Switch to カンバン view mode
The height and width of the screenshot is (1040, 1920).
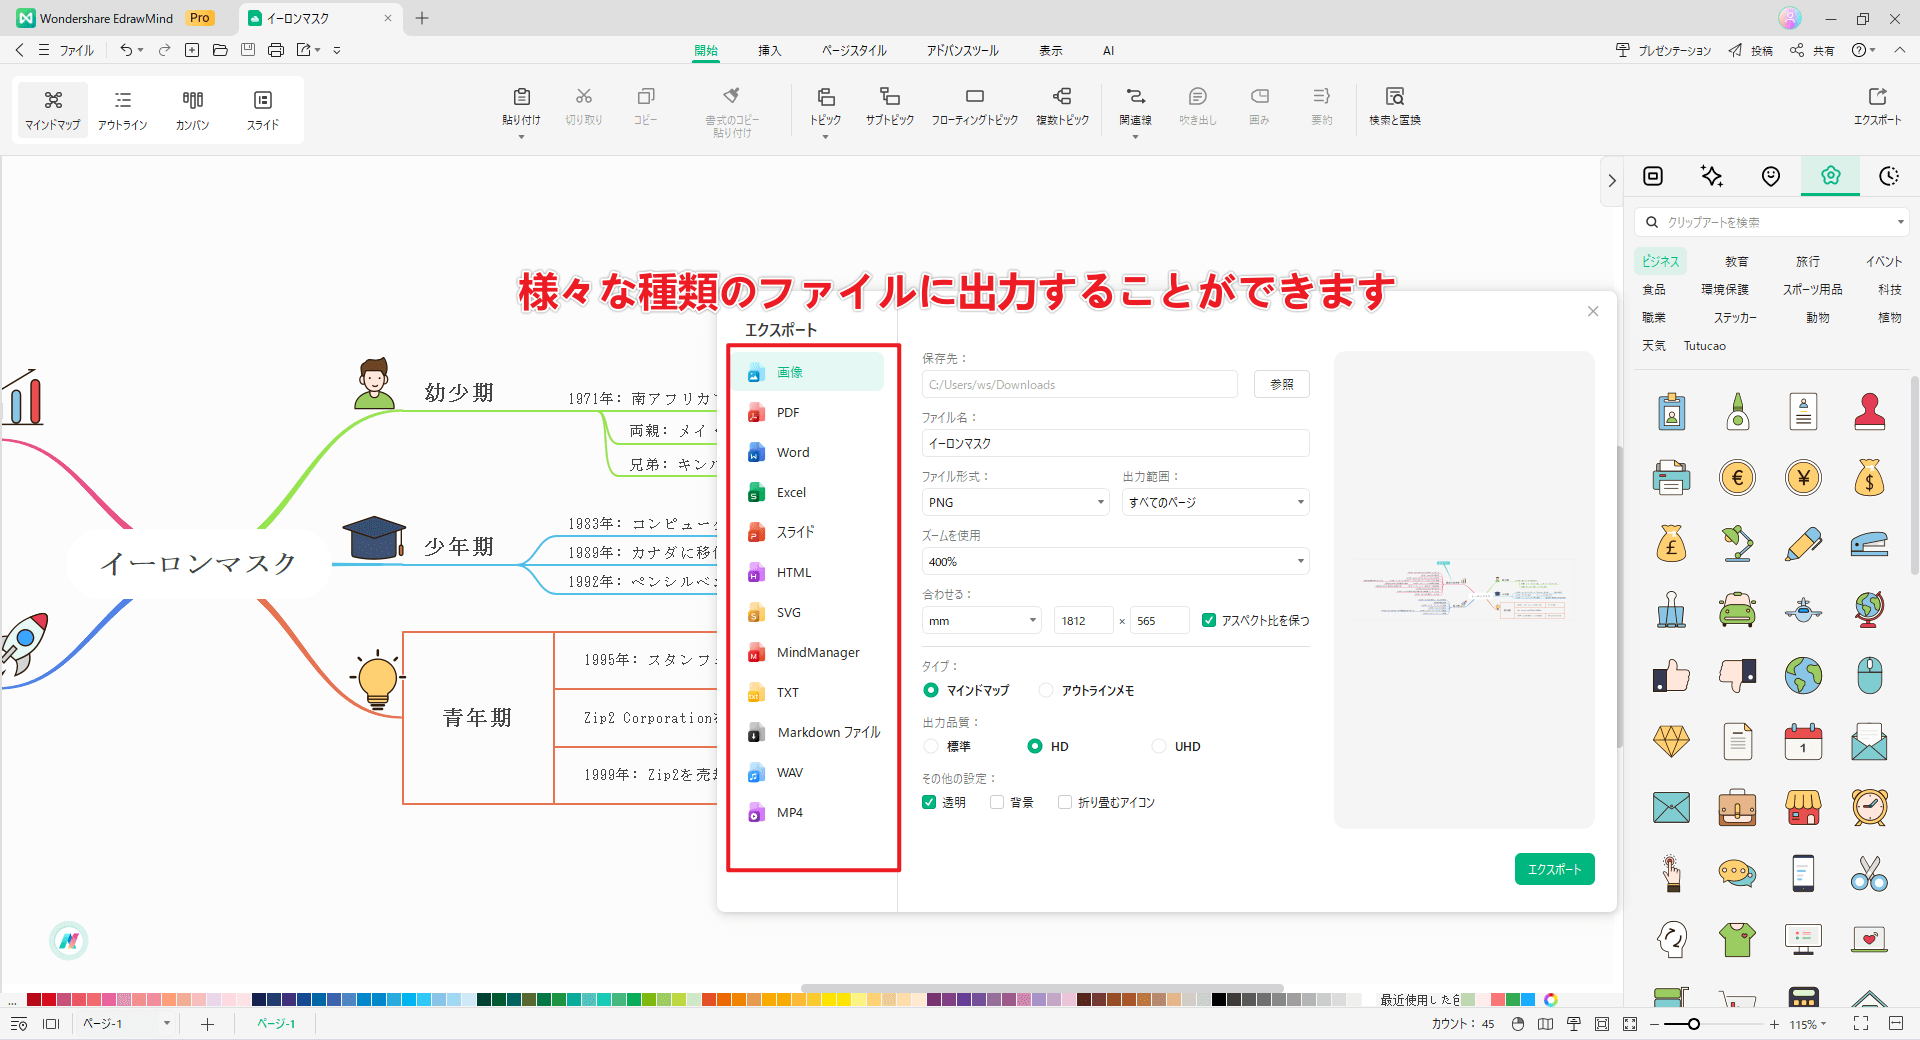point(193,110)
